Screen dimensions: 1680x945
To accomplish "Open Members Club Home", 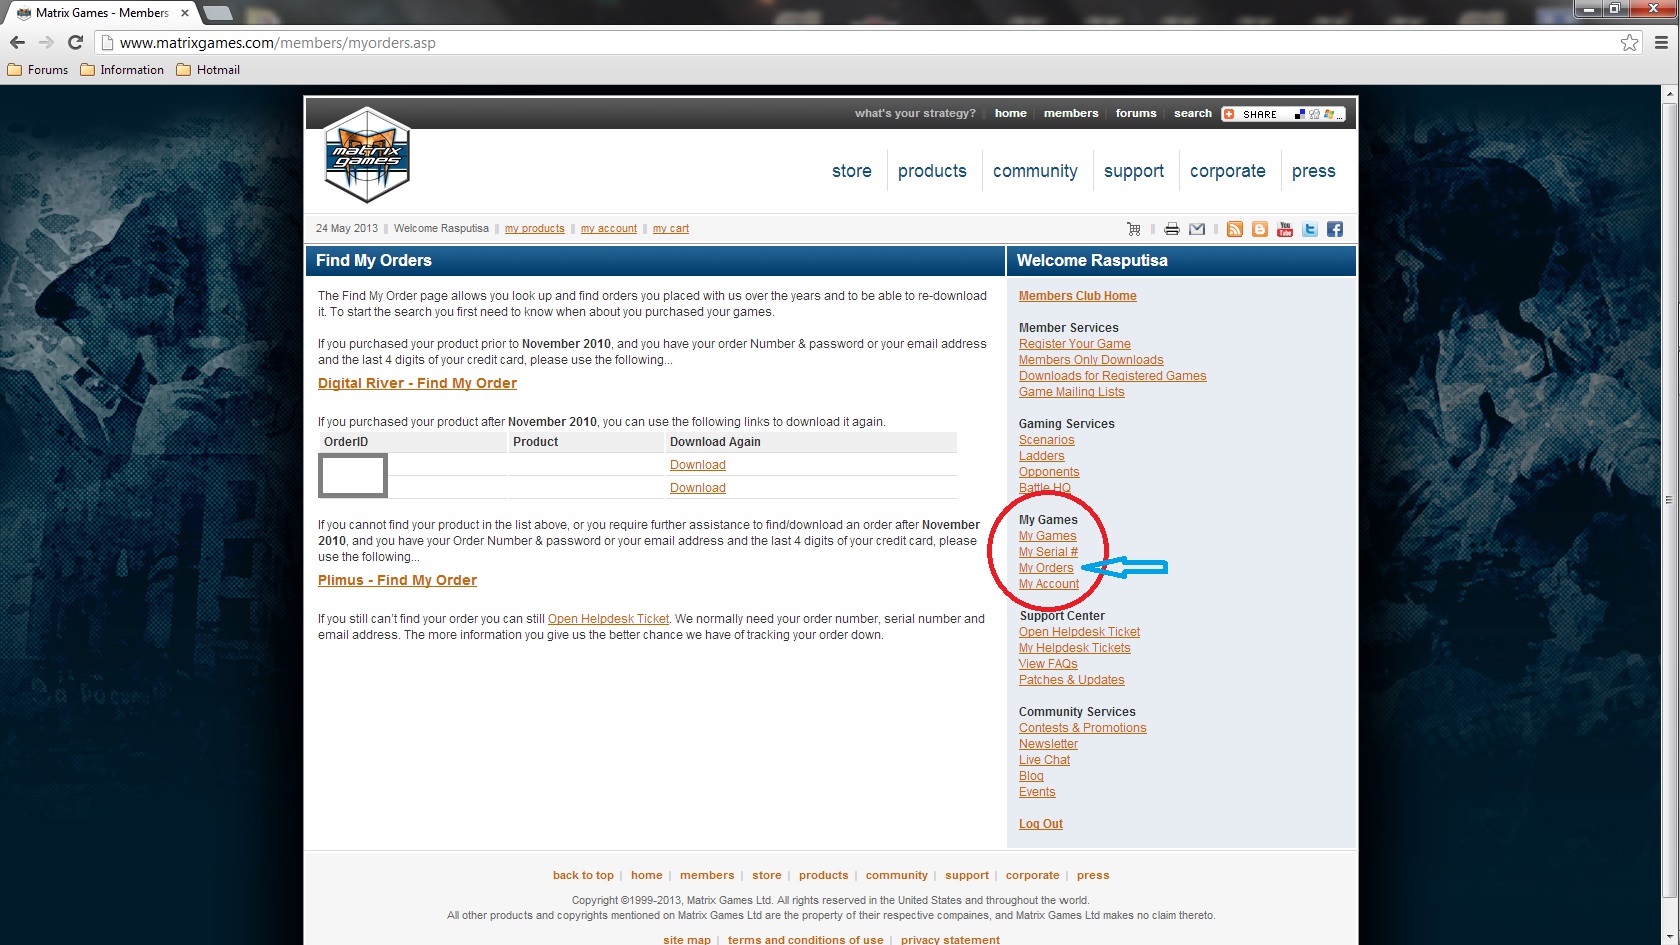I will click(x=1078, y=296).
